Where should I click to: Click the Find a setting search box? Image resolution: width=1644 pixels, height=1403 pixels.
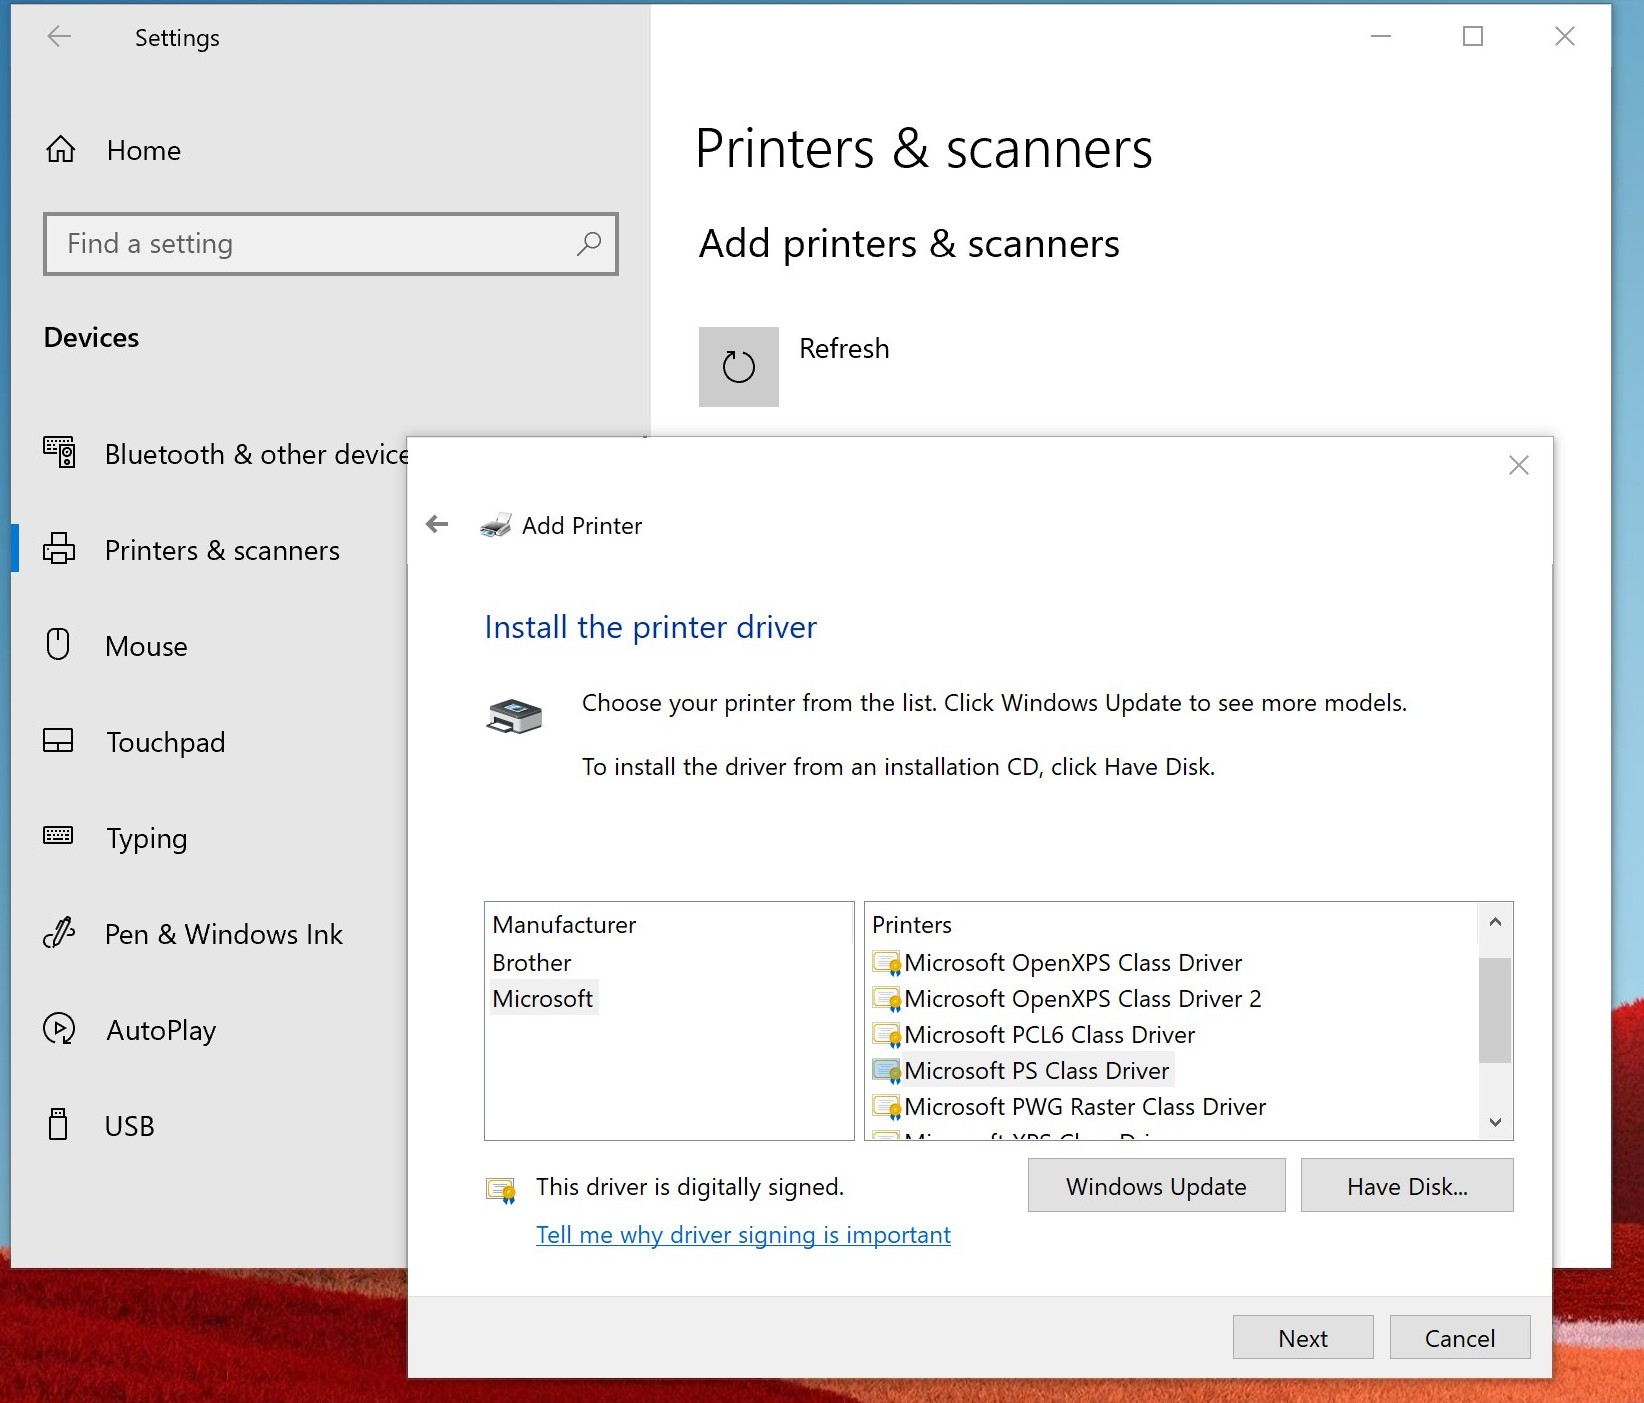(331, 243)
